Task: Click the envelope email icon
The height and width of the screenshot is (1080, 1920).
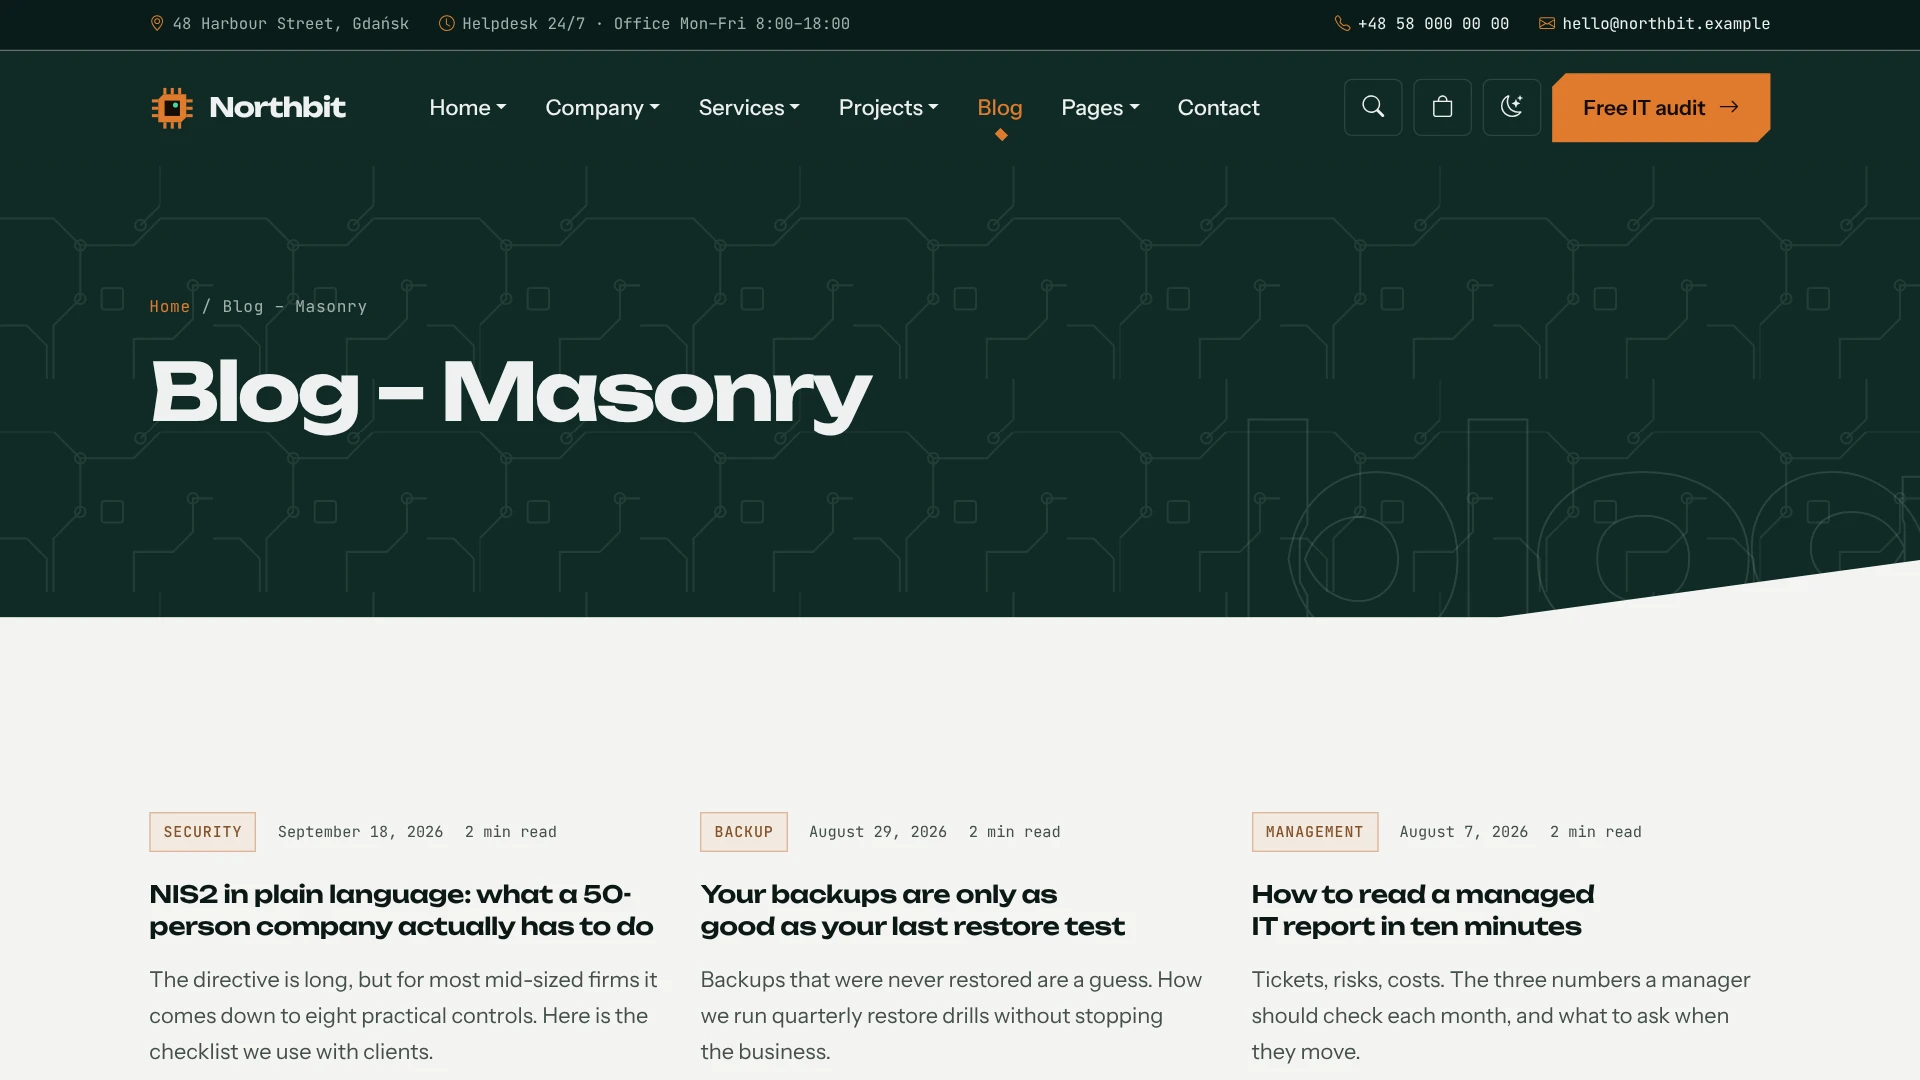Action: coord(1547,23)
